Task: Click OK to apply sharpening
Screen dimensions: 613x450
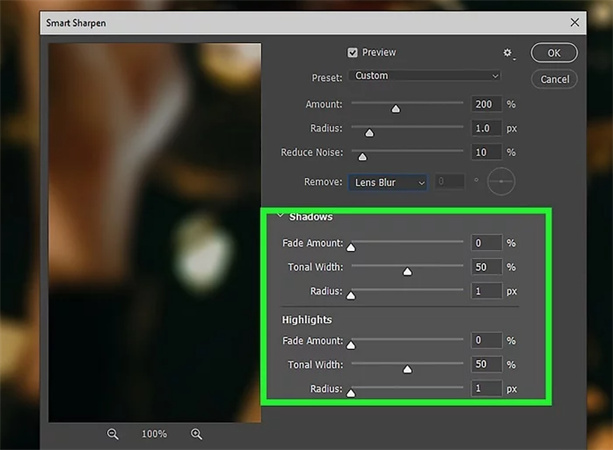Action: coord(554,53)
